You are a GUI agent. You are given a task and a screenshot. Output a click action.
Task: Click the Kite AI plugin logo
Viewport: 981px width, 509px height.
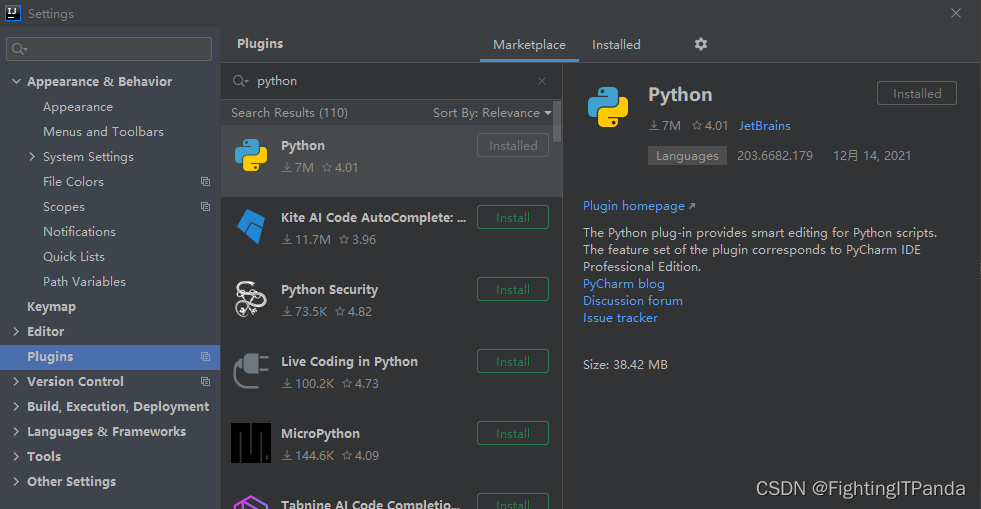(x=251, y=226)
